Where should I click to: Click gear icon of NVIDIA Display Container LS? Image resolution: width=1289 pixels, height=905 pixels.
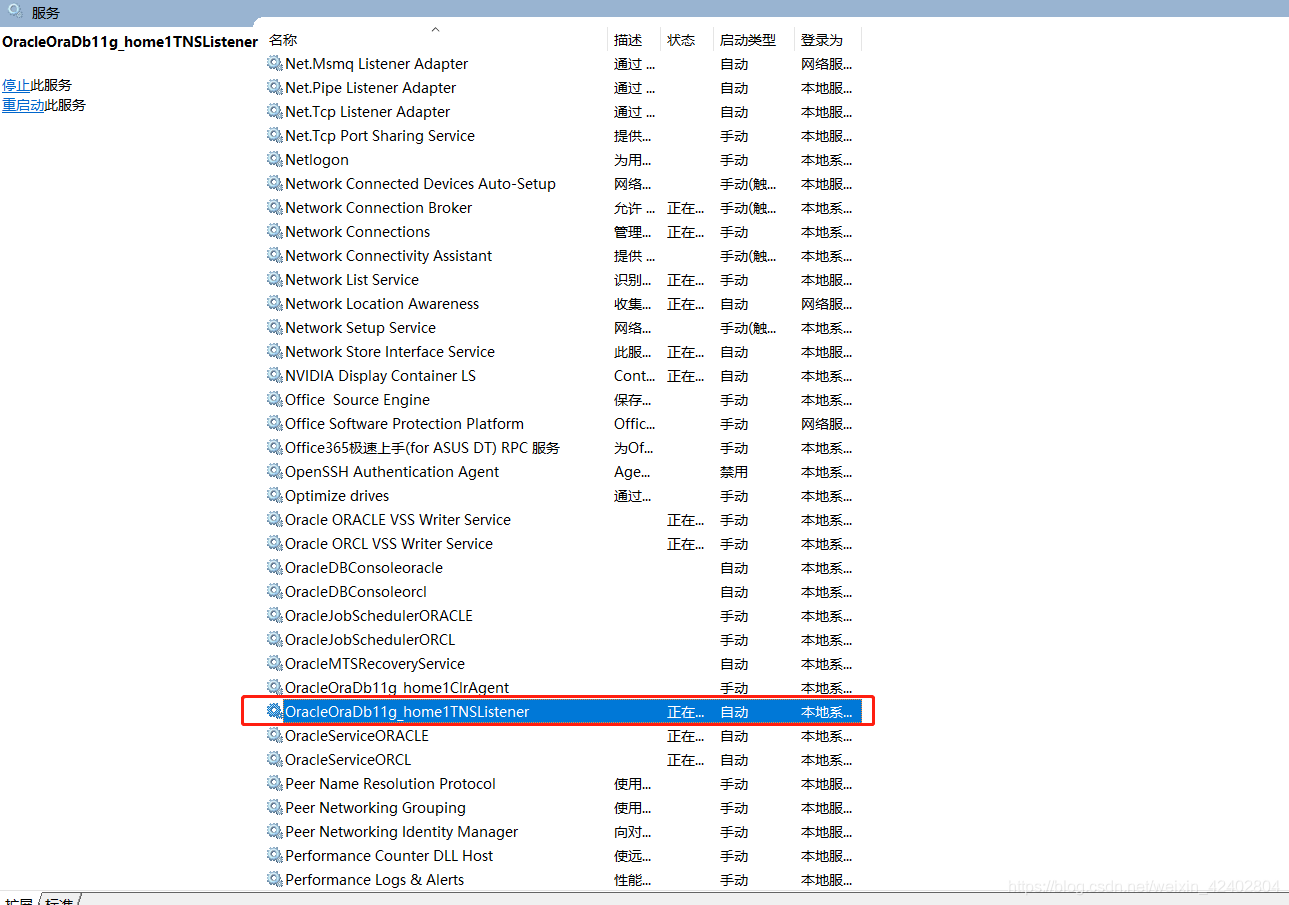[x=275, y=375]
